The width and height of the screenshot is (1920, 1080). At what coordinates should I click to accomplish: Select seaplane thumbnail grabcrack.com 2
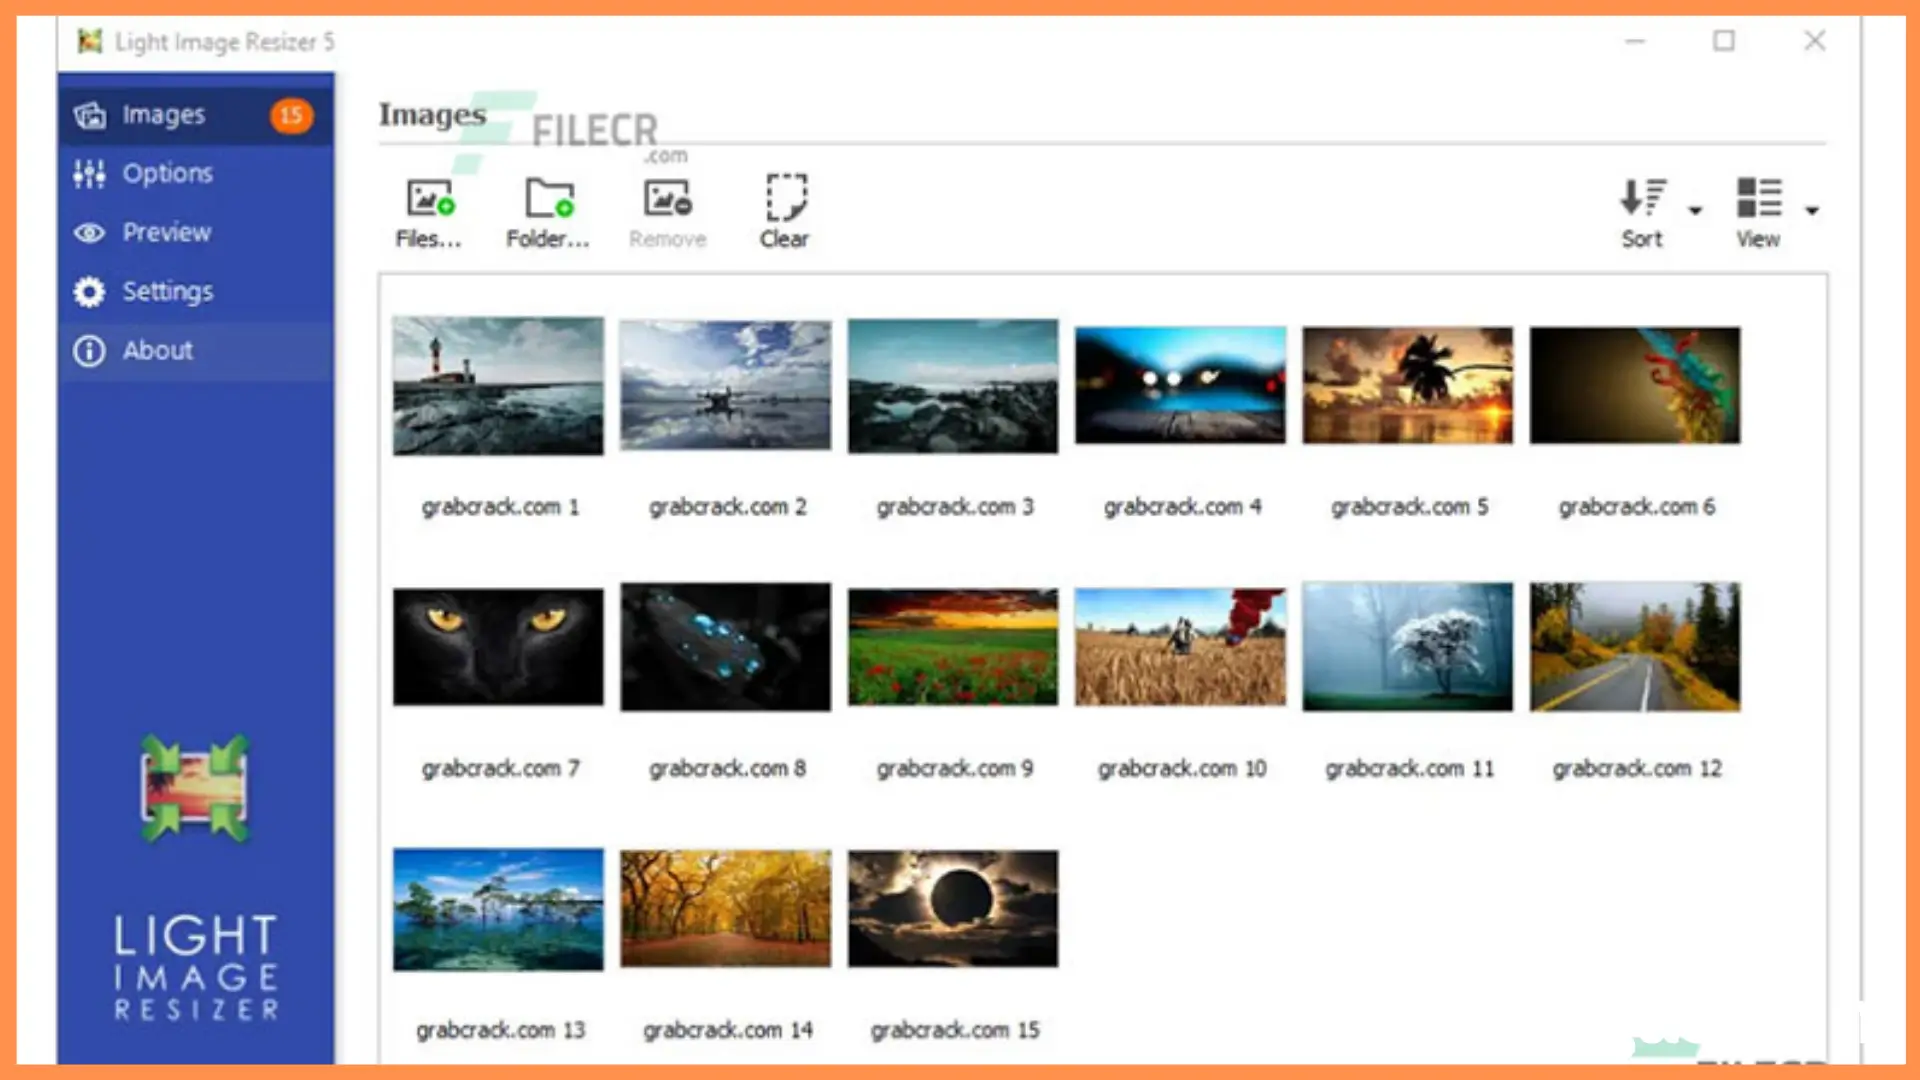725,385
